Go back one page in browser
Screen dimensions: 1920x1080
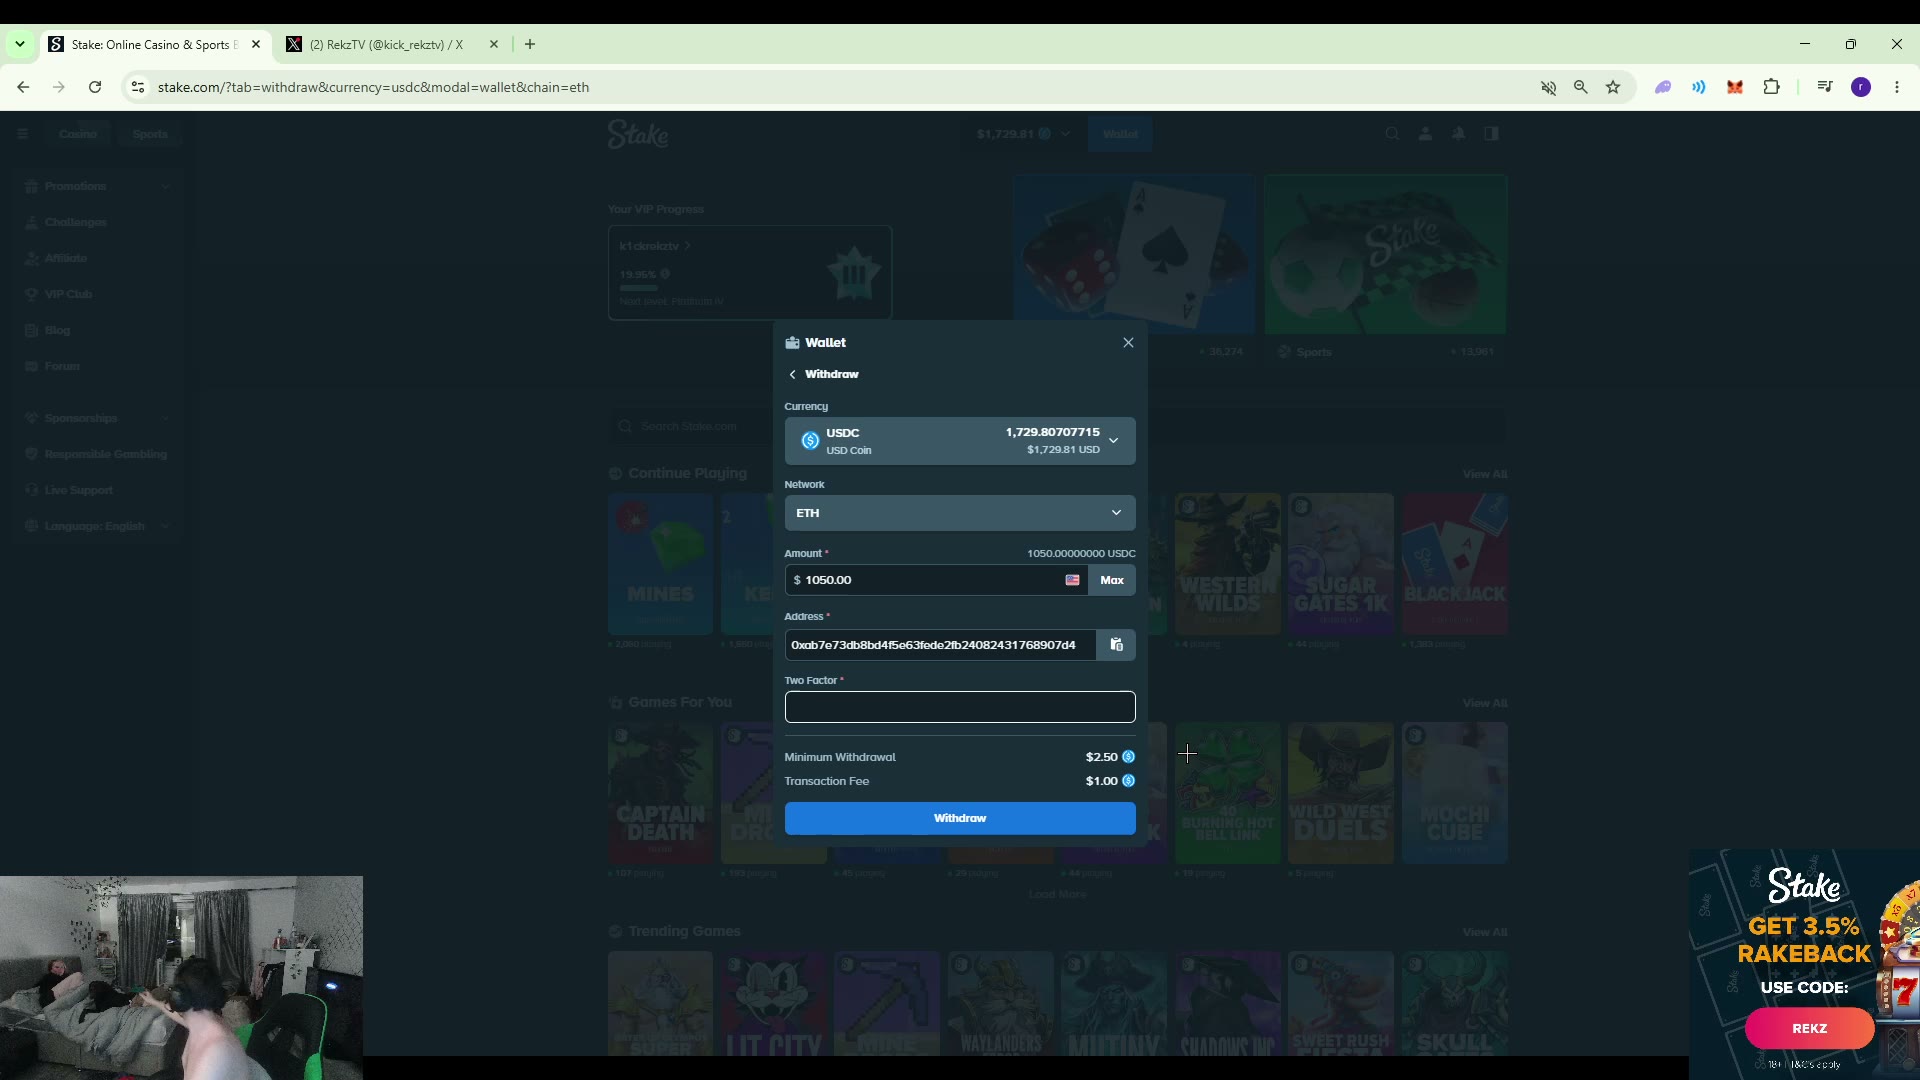23,87
